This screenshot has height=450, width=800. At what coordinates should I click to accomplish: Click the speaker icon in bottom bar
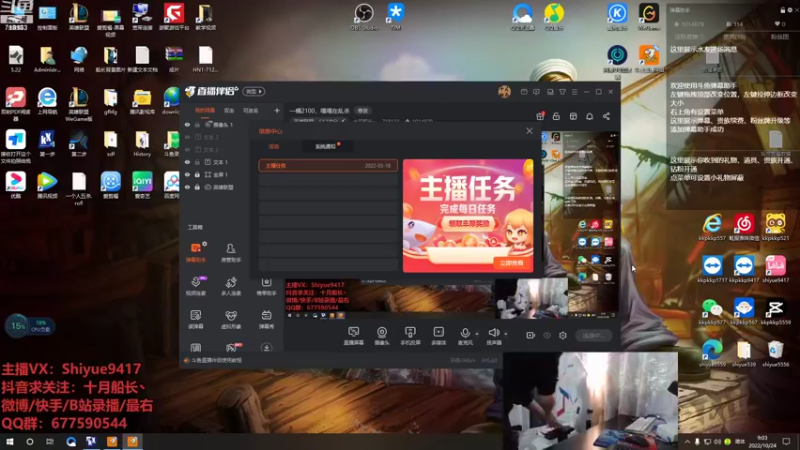(493, 334)
